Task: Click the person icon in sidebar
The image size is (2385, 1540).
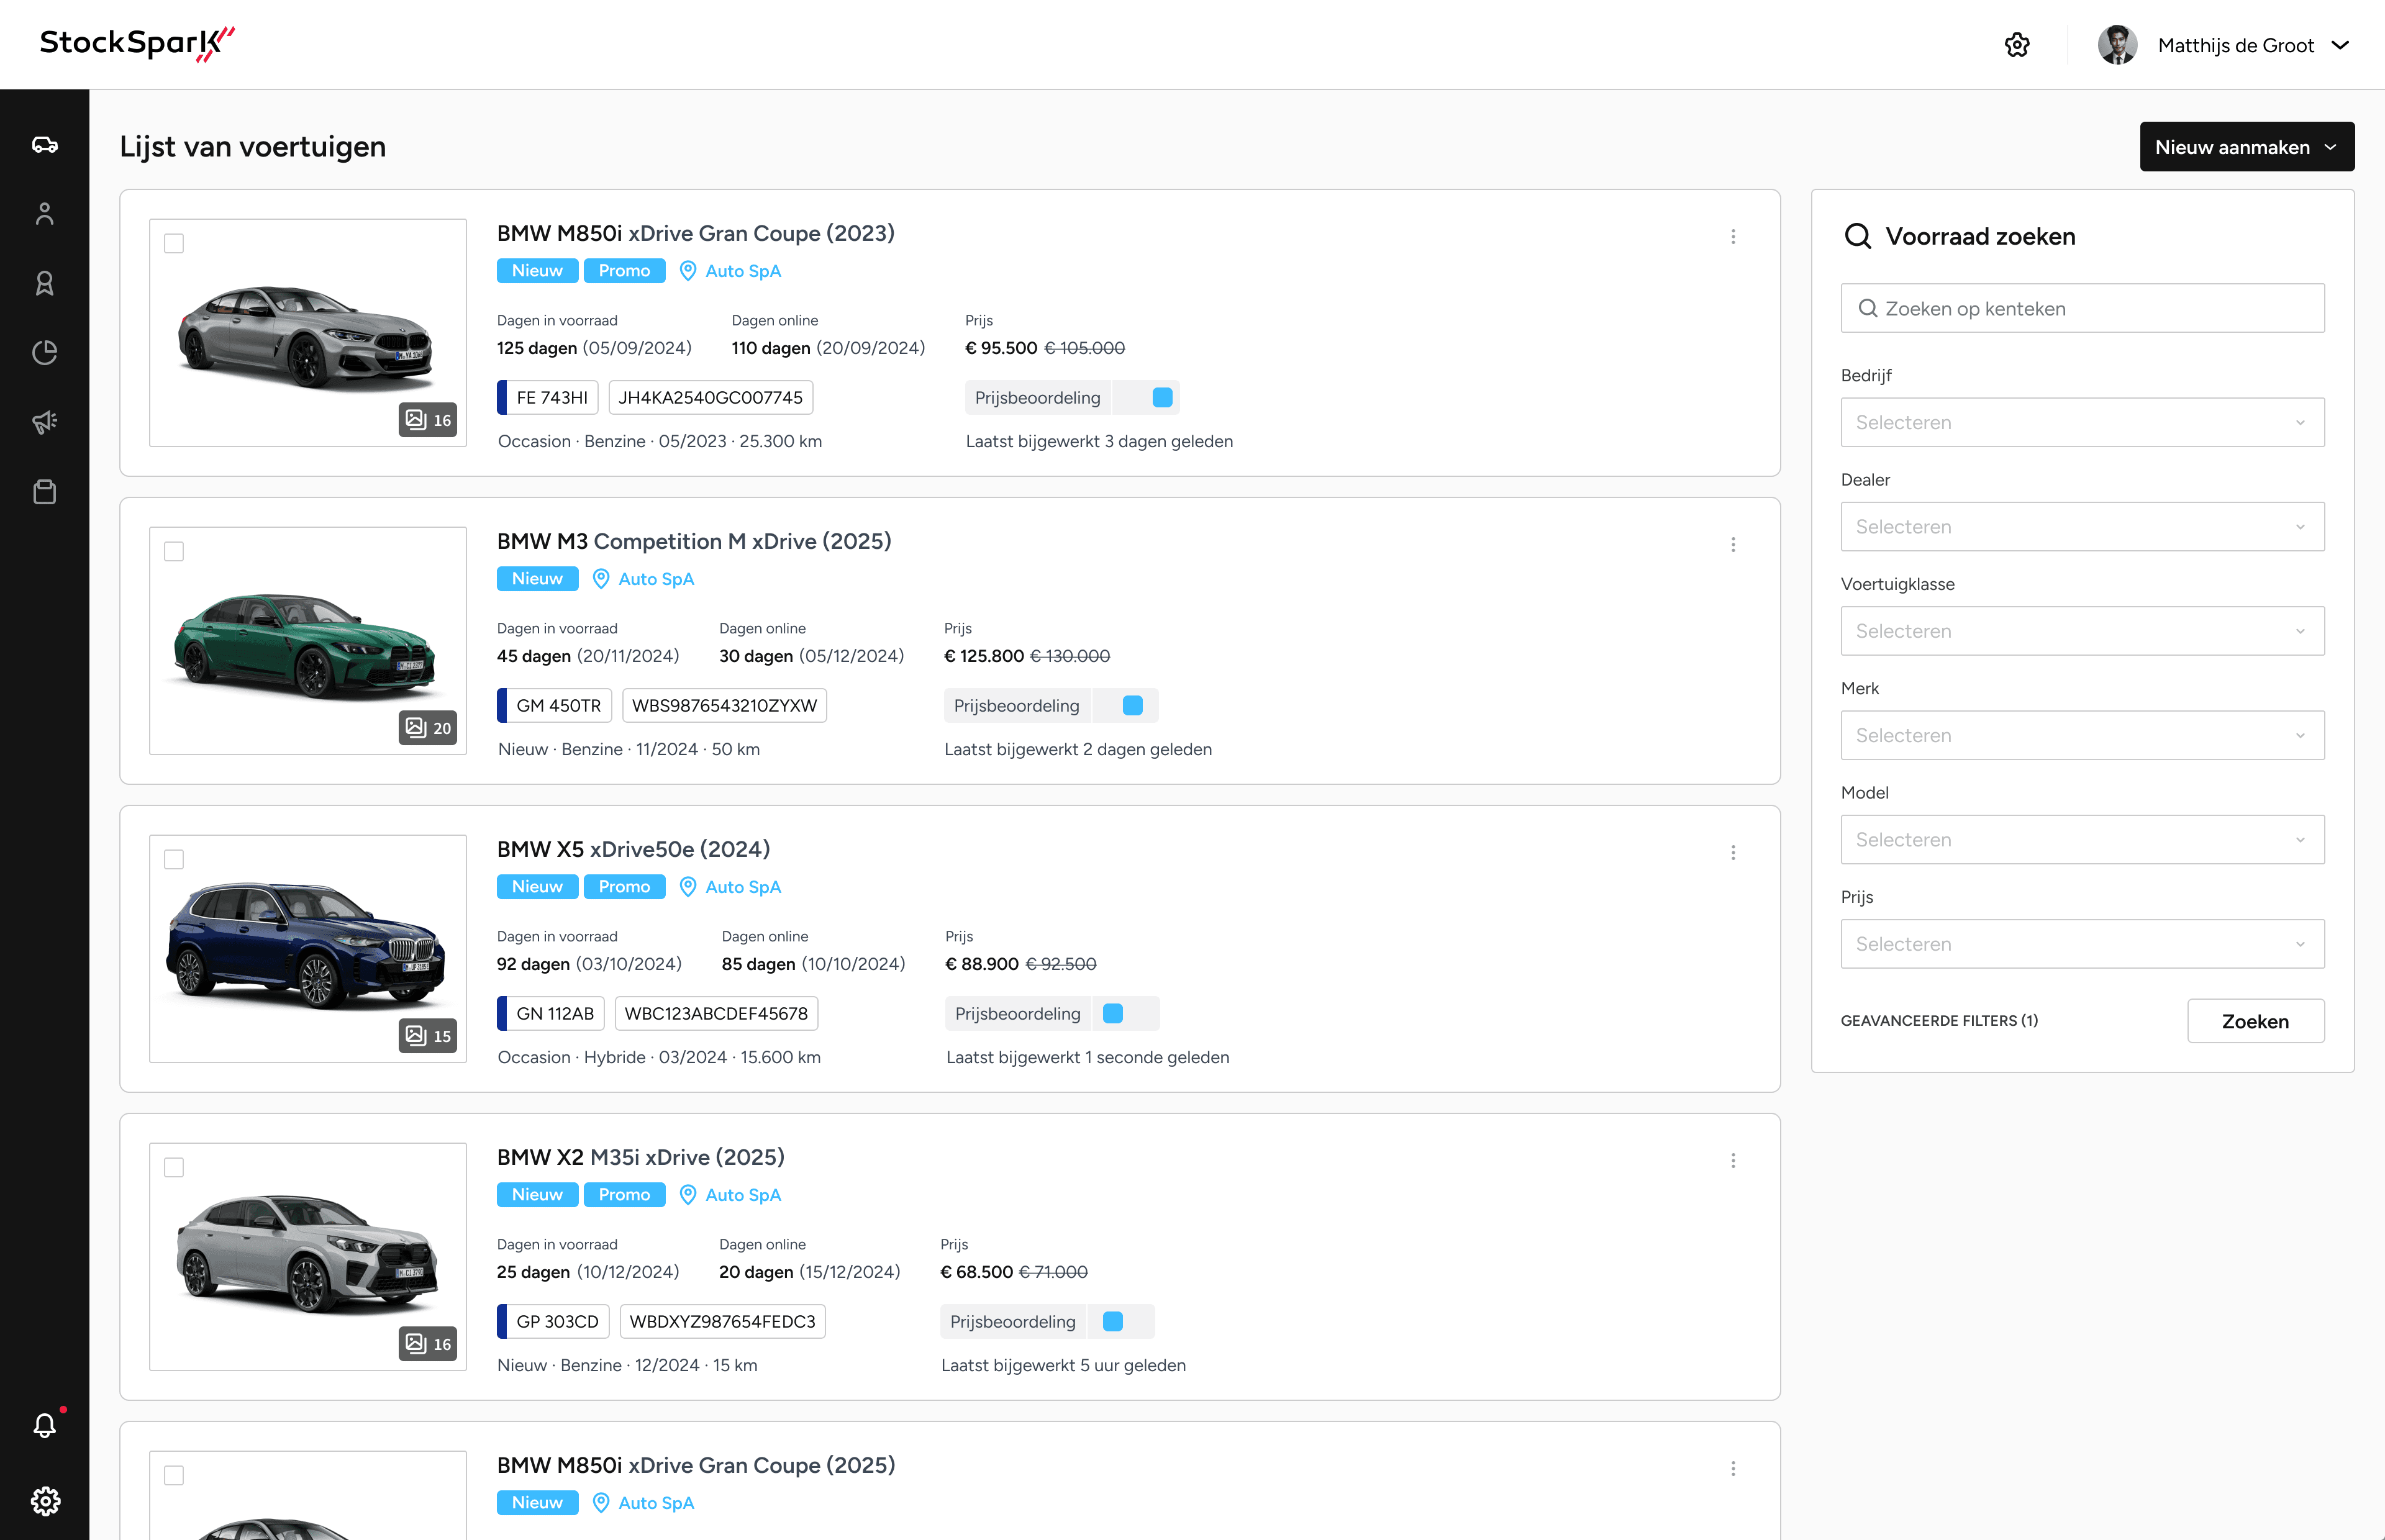Action: click(x=44, y=214)
